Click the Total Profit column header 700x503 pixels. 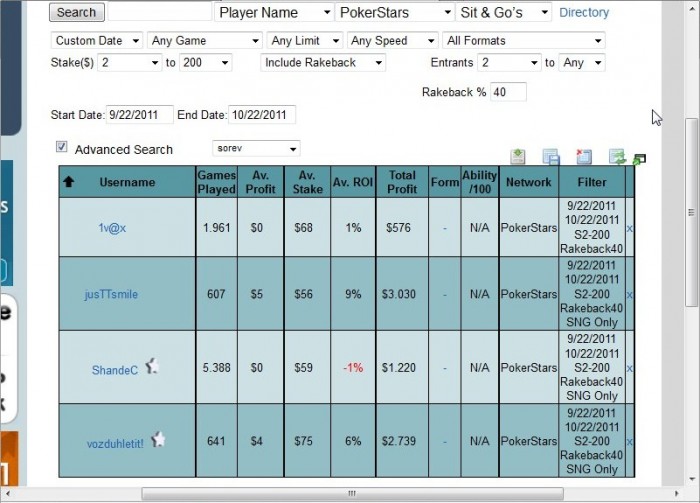(x=402, y=182)
